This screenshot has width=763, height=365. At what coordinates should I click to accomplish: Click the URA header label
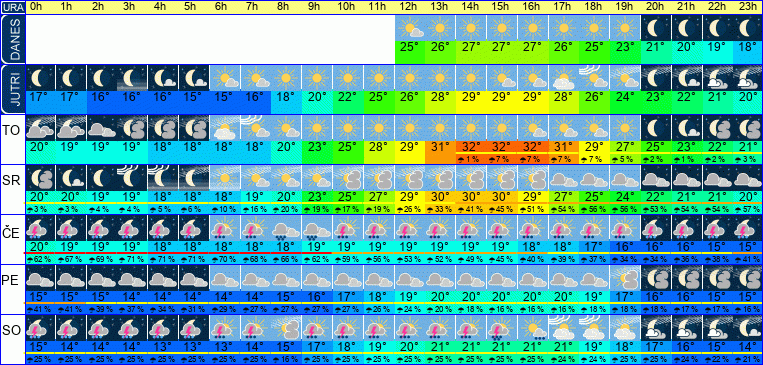(x=12, y=7)
